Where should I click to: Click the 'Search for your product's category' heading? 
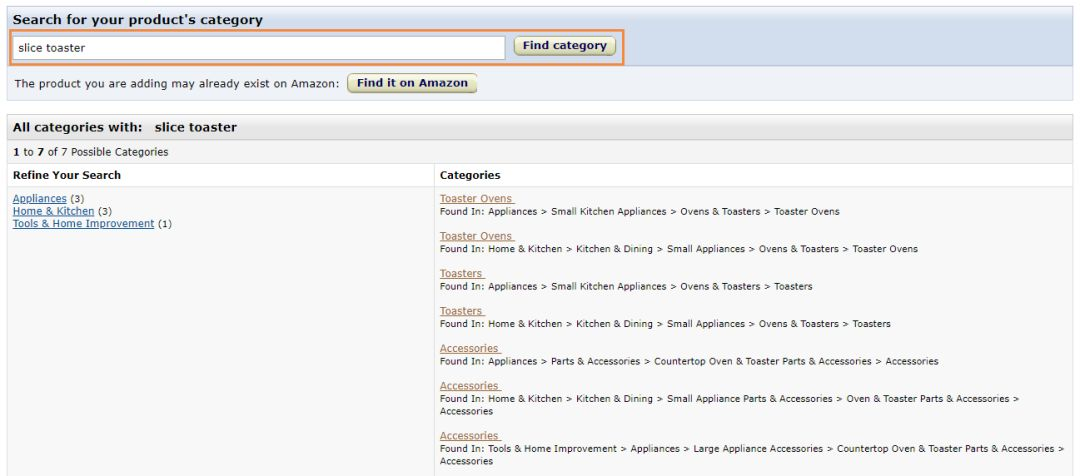point(138,20)
